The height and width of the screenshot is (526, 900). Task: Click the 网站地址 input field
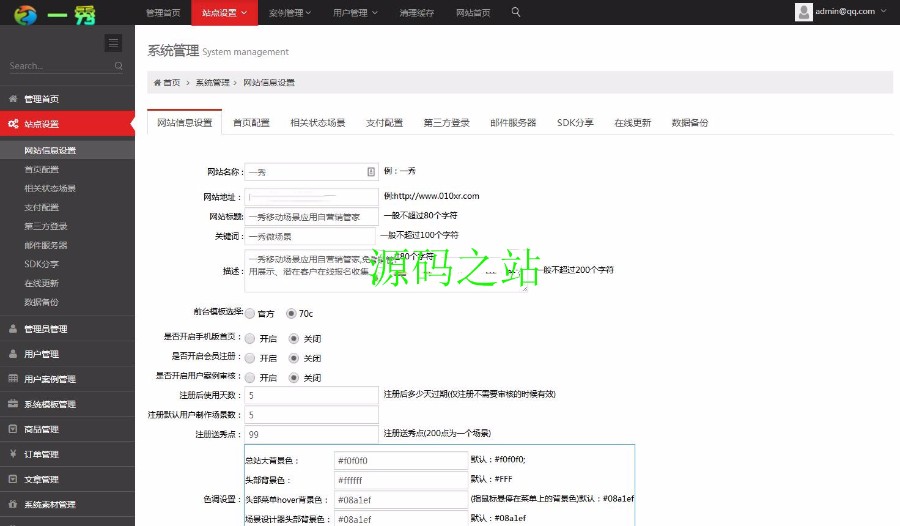[311, 197]
